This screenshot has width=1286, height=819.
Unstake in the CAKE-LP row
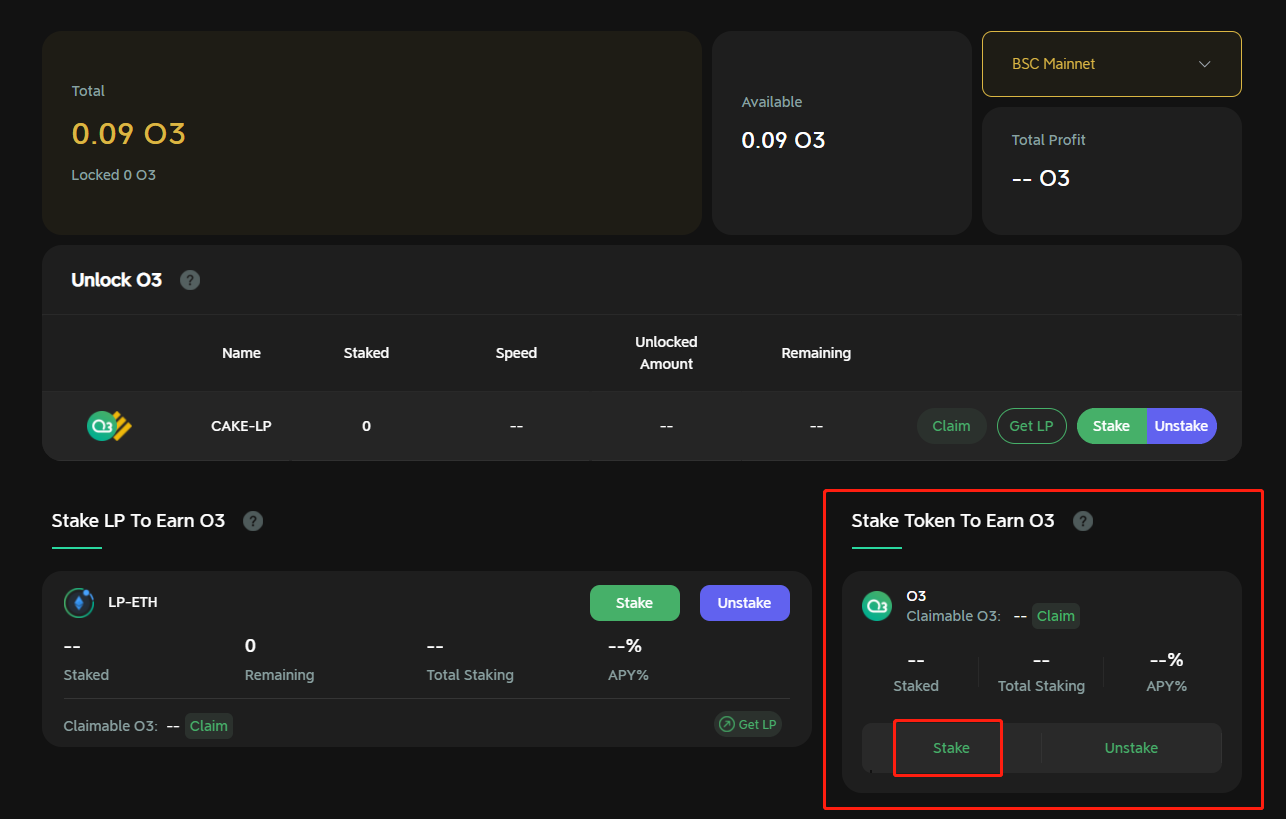1181,426
